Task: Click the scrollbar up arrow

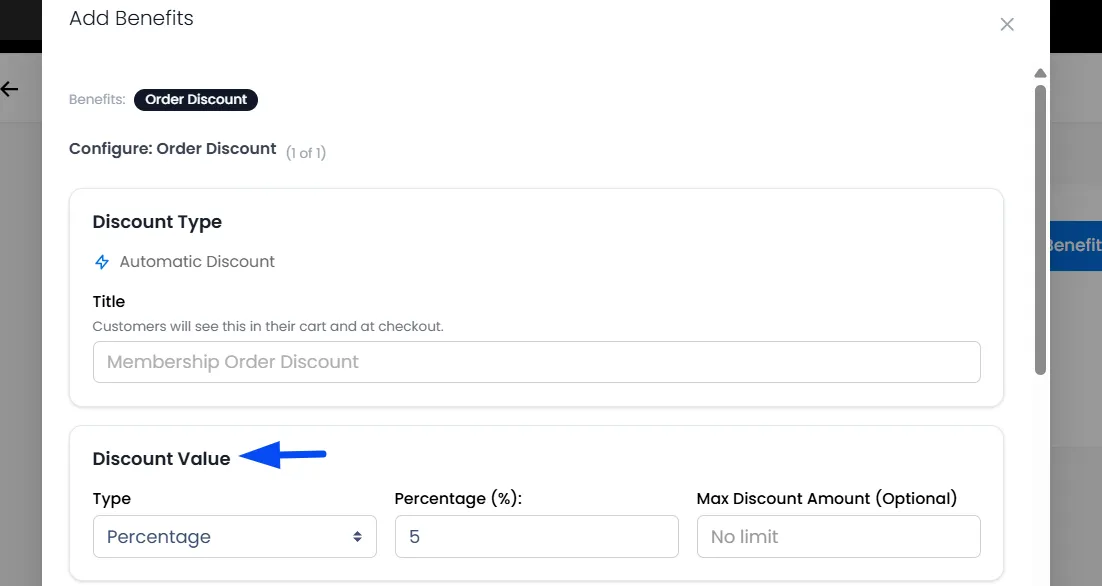Action: [x=1040, y=73]
